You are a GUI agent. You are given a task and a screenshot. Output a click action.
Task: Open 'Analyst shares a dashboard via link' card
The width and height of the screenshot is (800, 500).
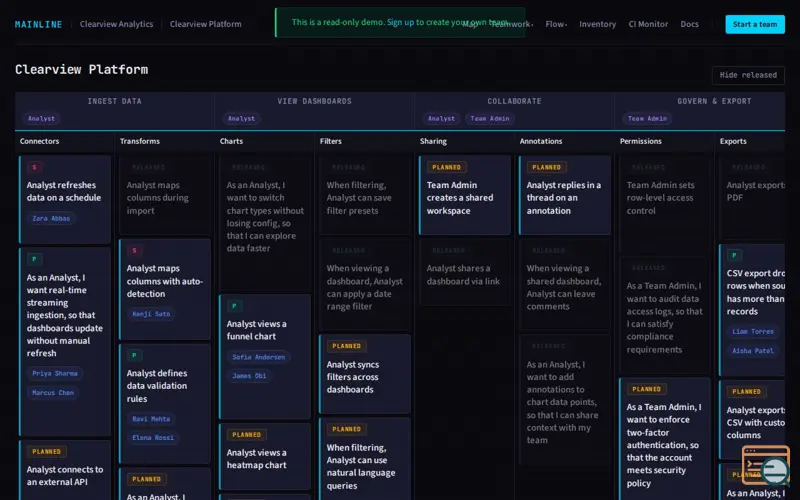point(464,272)
